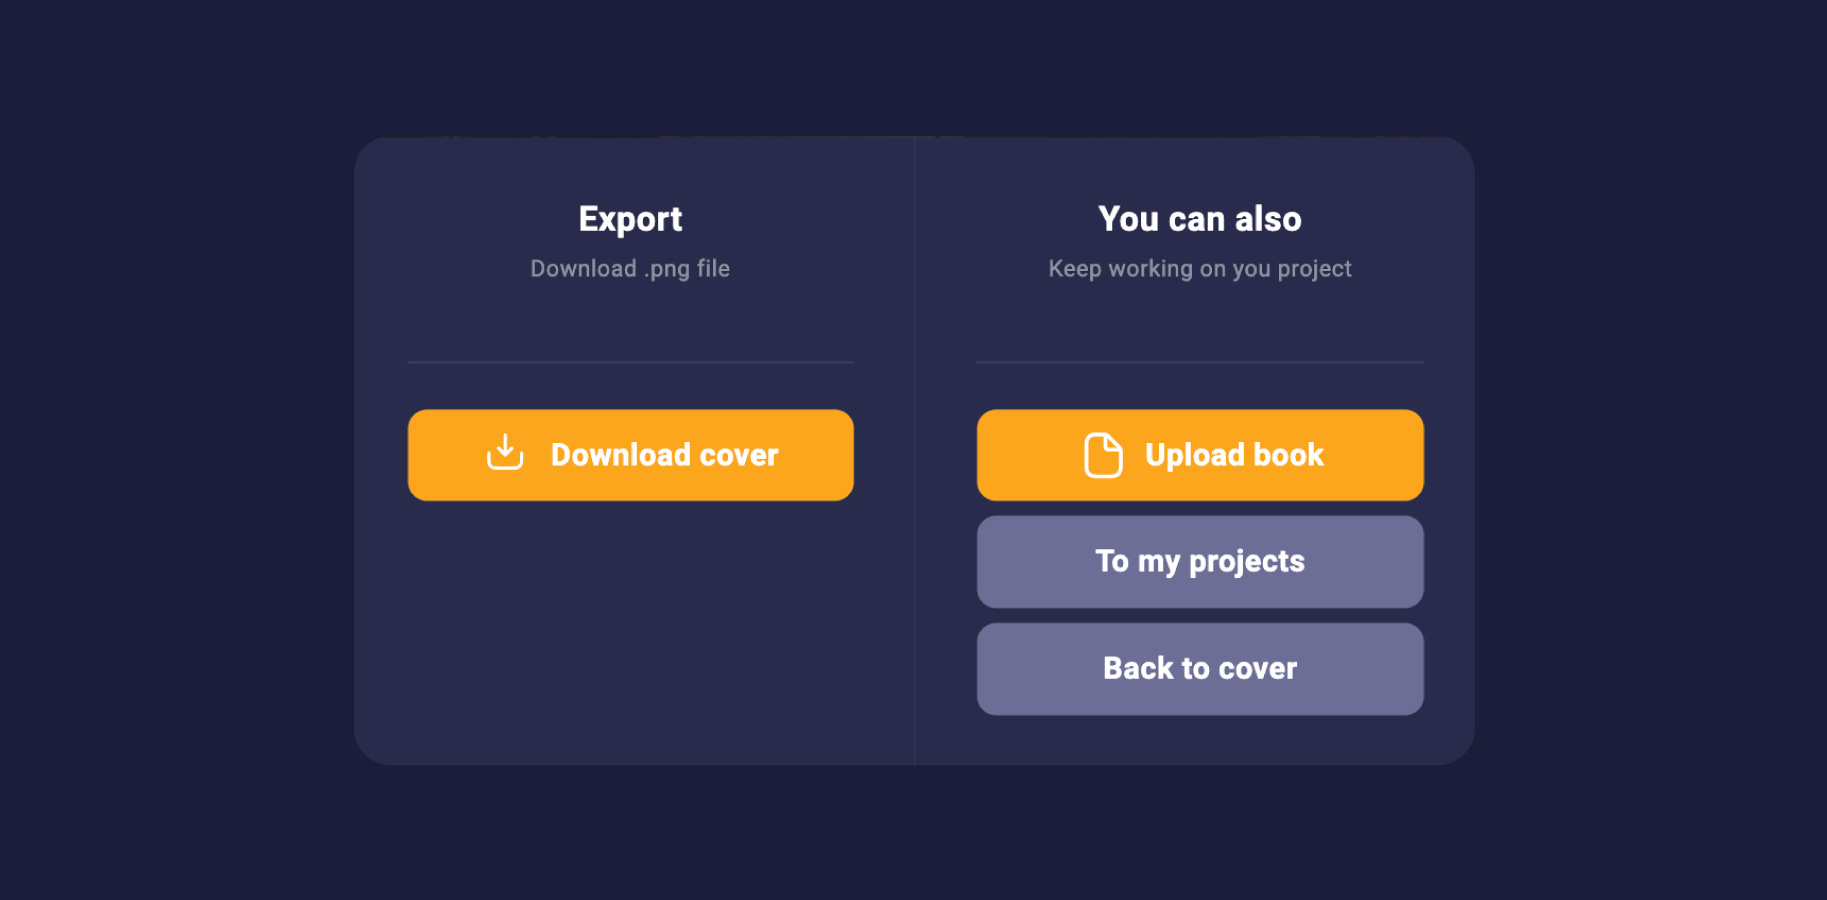Click the download arrow tray icon
The height and width of the screenshot is (900, 1827).
pos(505,453)
